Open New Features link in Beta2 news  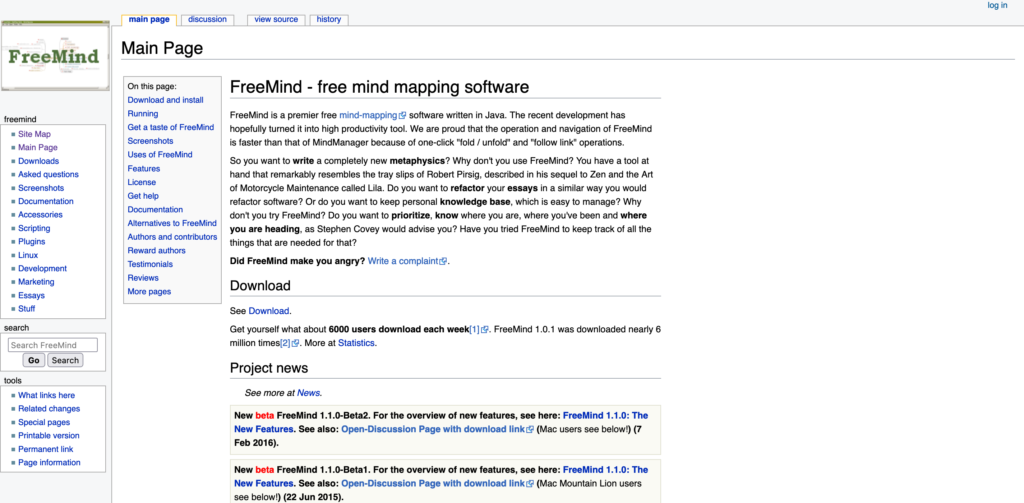[x=605, y=415]
